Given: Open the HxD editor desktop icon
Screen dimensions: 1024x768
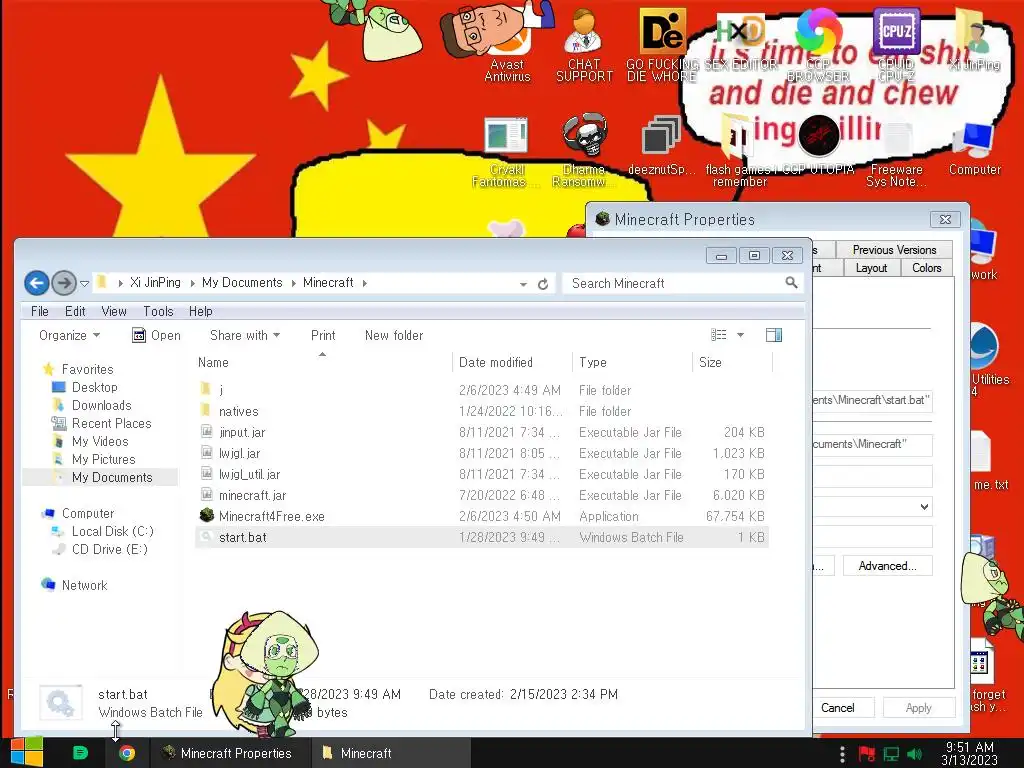Looking at the screenshot, I should (741, 40).
